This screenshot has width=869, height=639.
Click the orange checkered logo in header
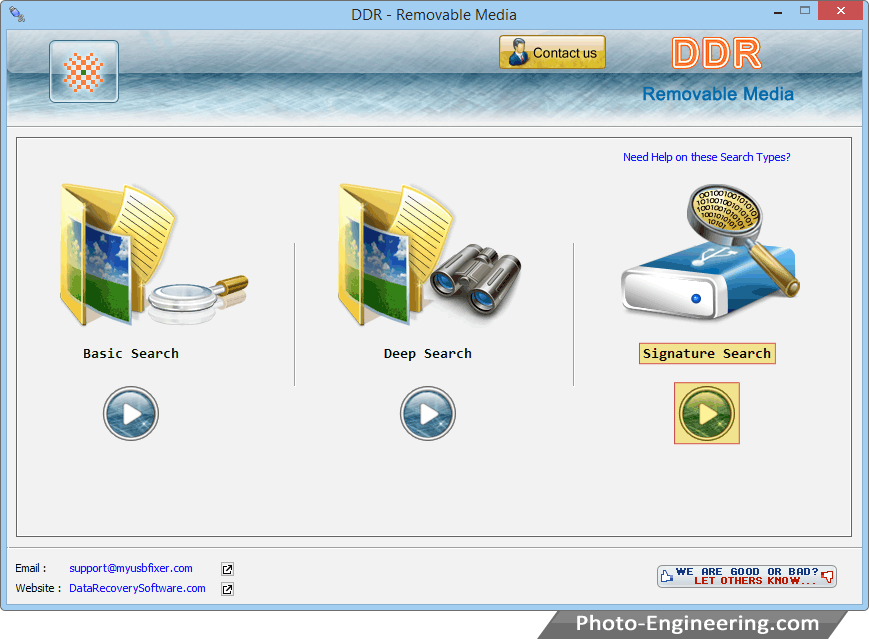coord(84,71)
